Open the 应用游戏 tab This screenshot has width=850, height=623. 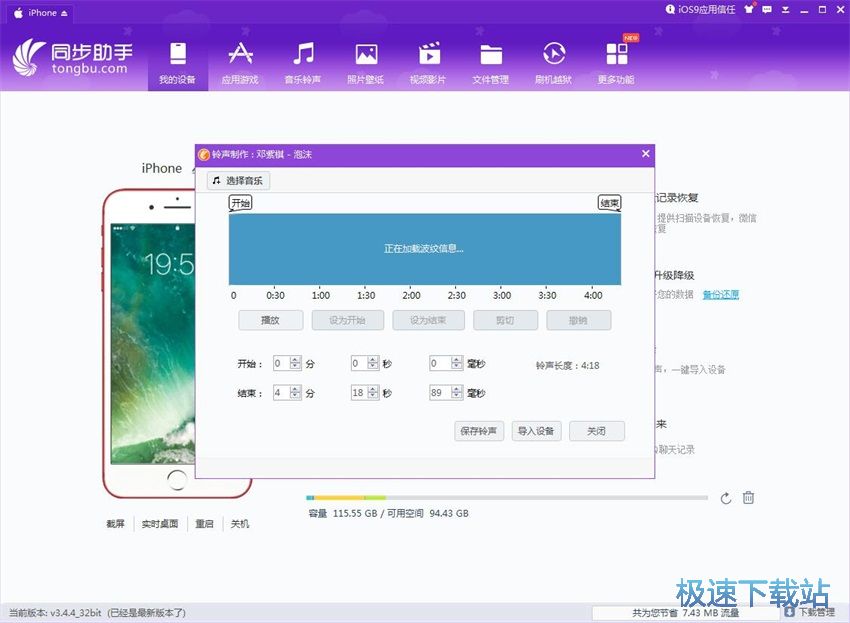[240, 63]
